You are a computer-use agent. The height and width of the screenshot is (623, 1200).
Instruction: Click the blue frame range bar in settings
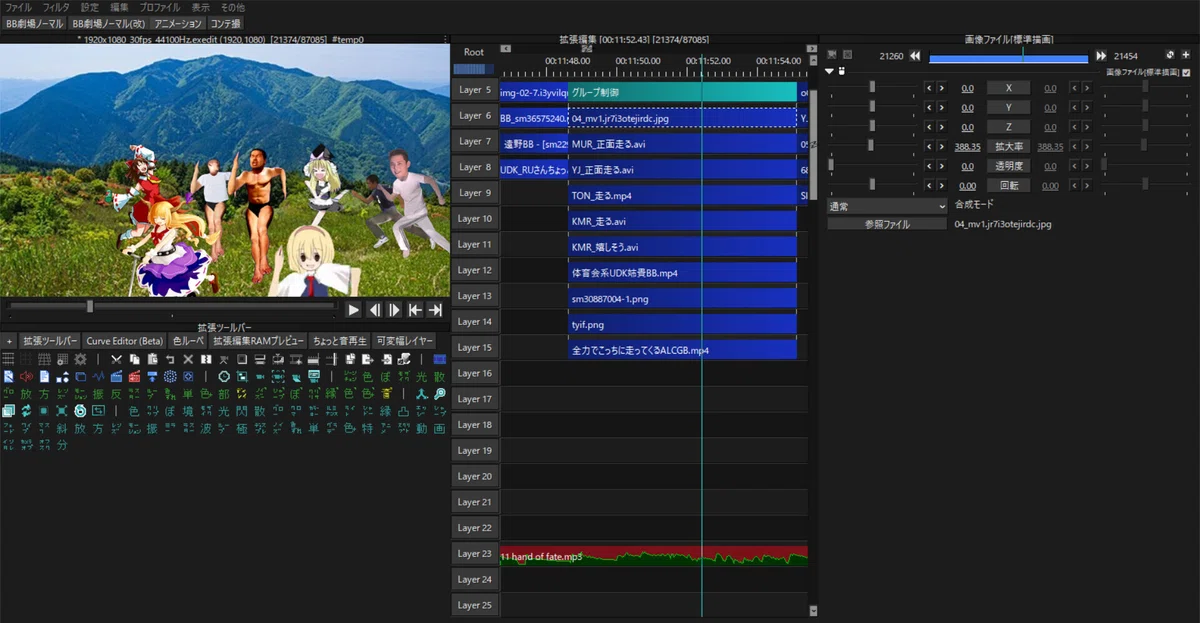click(1008, 59)
